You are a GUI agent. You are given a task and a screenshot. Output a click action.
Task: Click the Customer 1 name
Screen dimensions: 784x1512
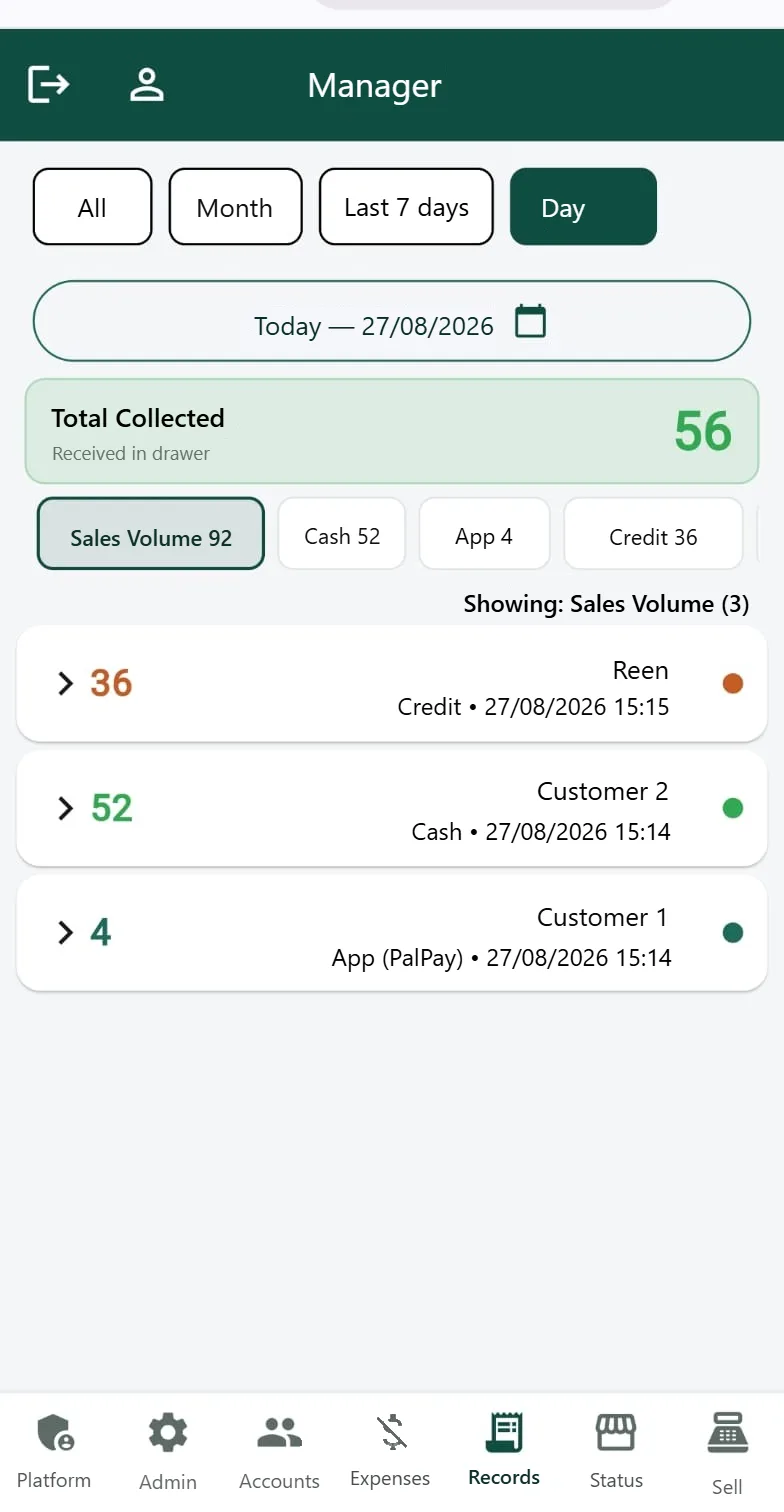pos(602,917)
